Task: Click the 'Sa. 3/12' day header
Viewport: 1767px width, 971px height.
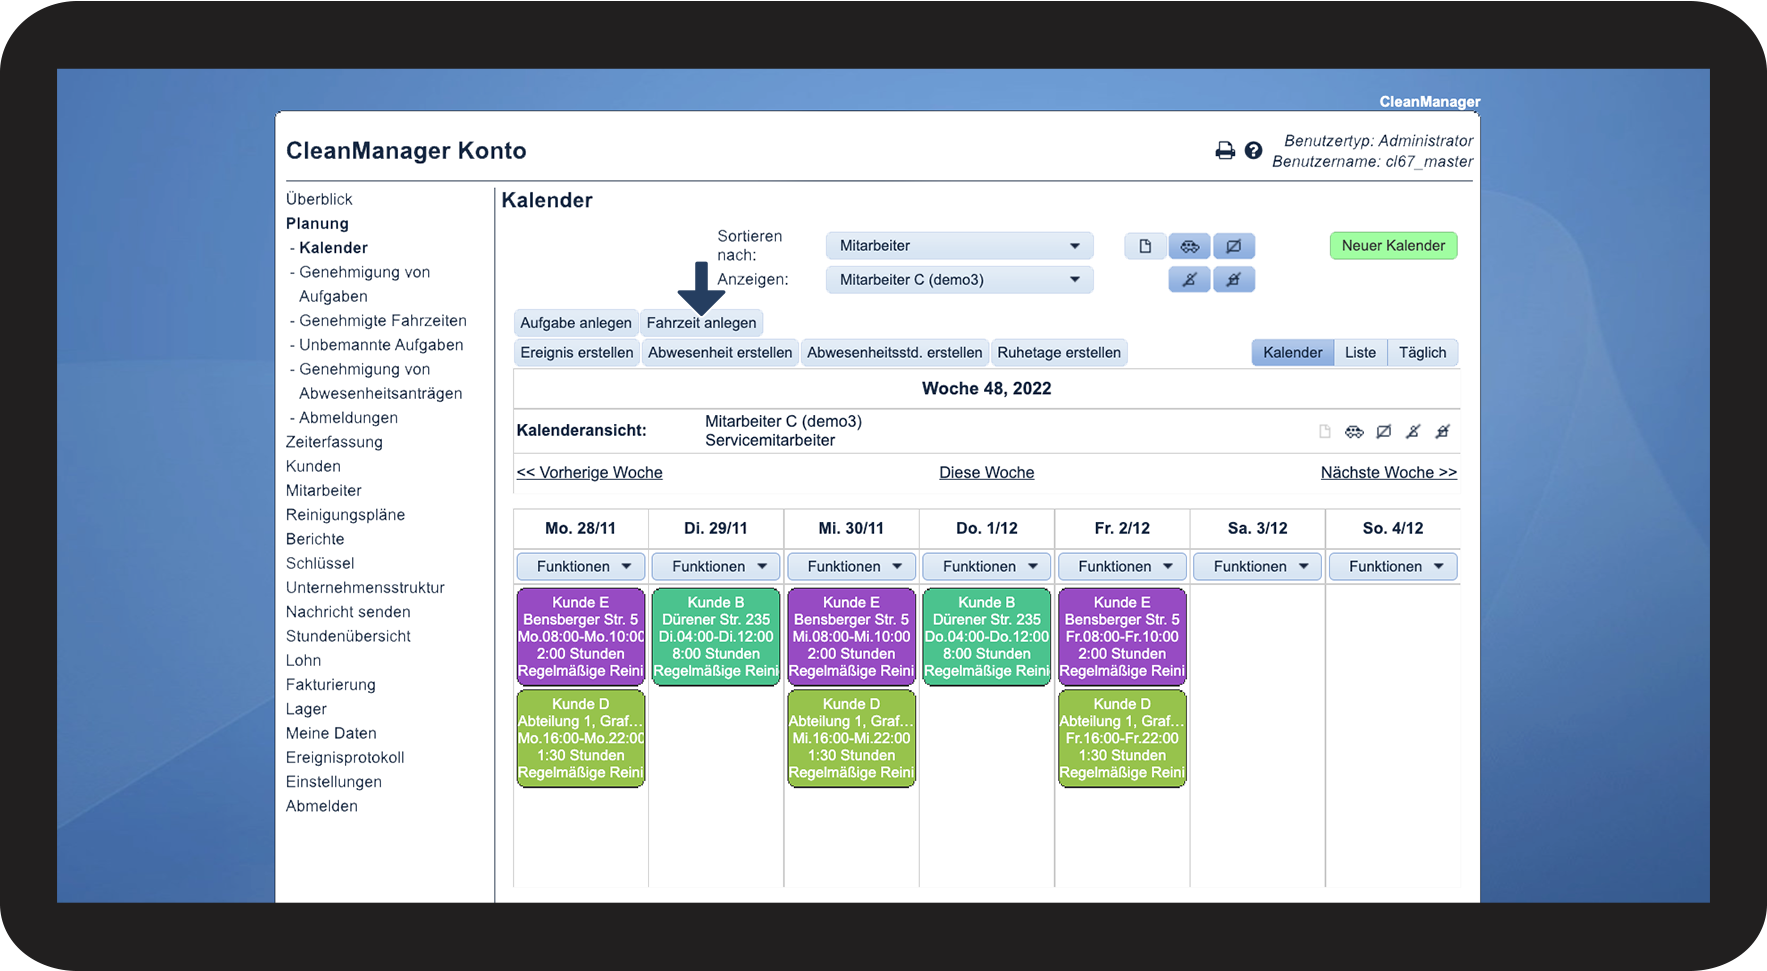Action: (1258, 529)
